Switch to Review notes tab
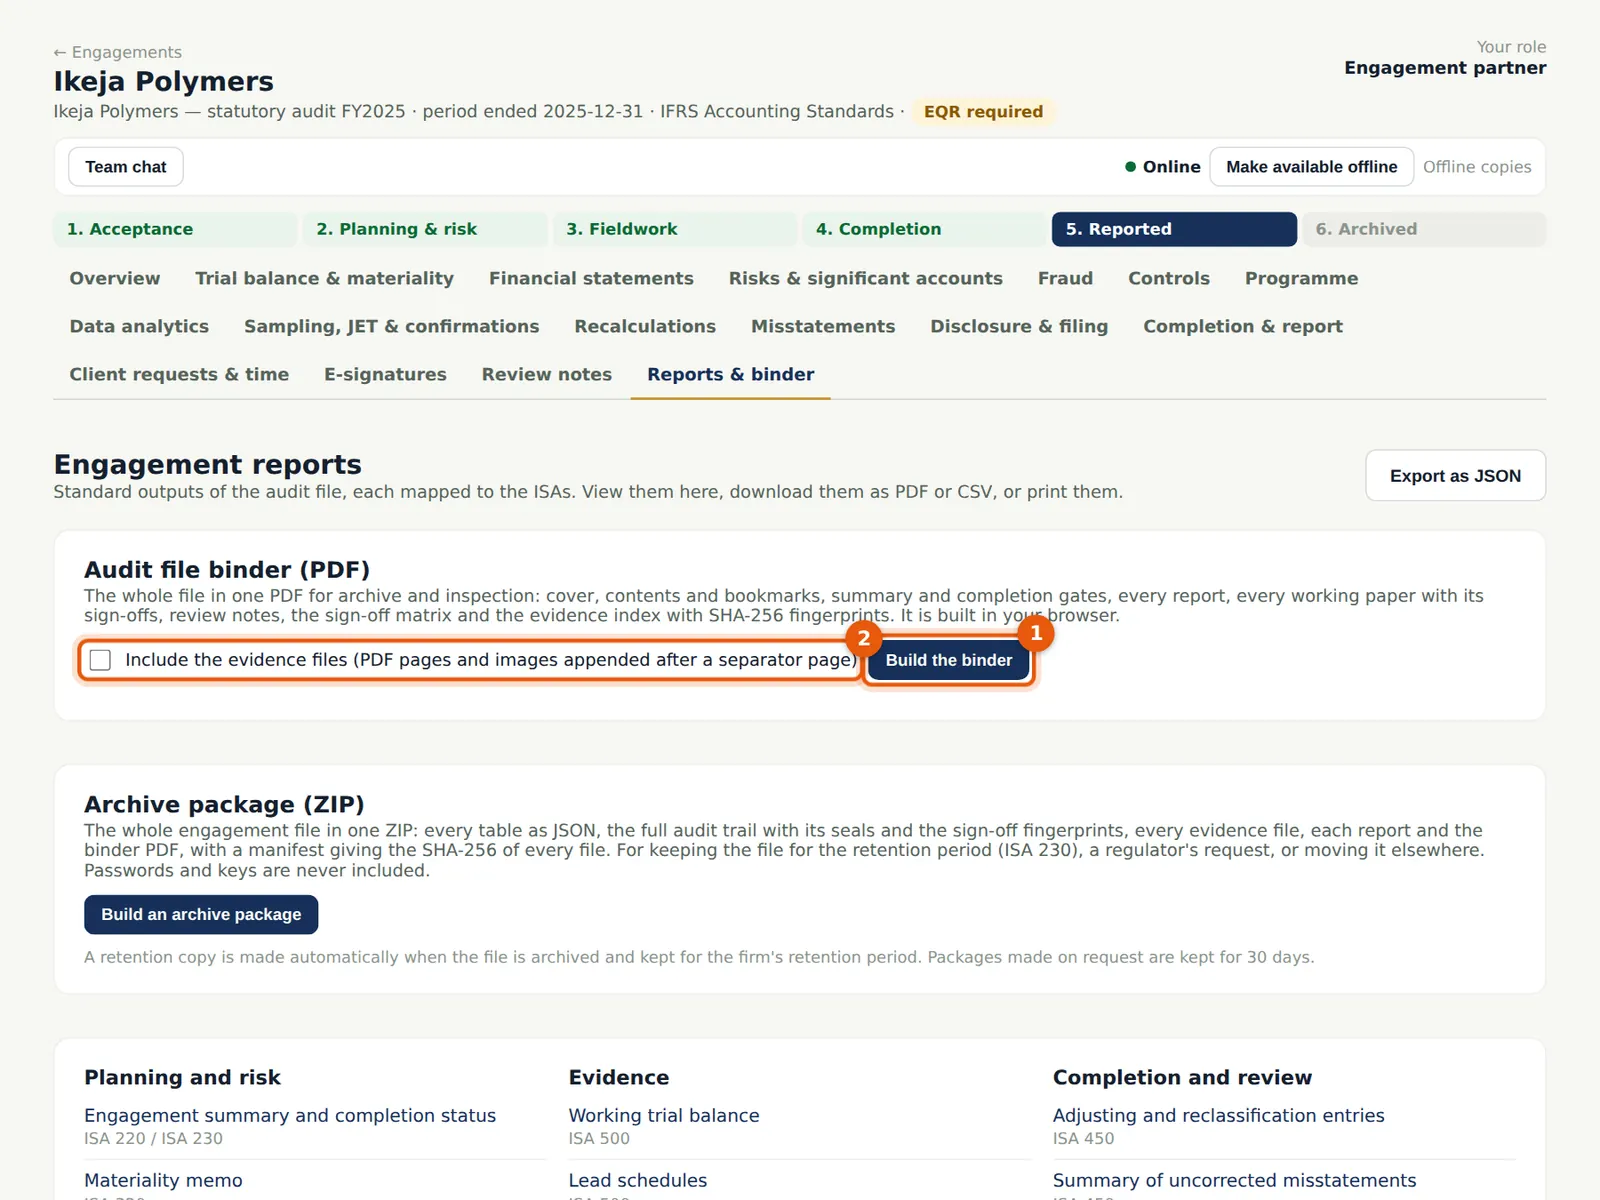Image resolution: width=1600 pixels, height=1200 pixels. 547,374
